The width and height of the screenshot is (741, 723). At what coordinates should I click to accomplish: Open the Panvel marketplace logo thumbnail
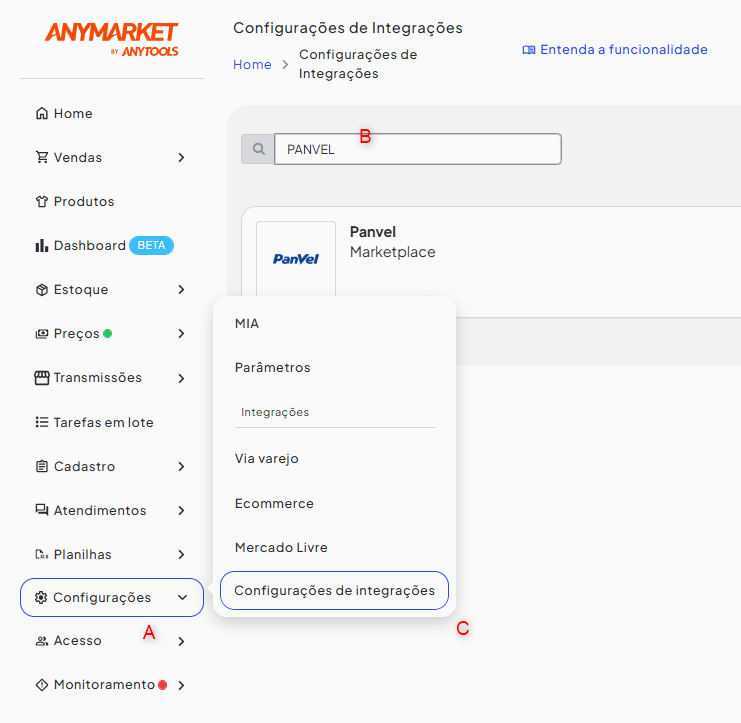[x=296, y=259]
